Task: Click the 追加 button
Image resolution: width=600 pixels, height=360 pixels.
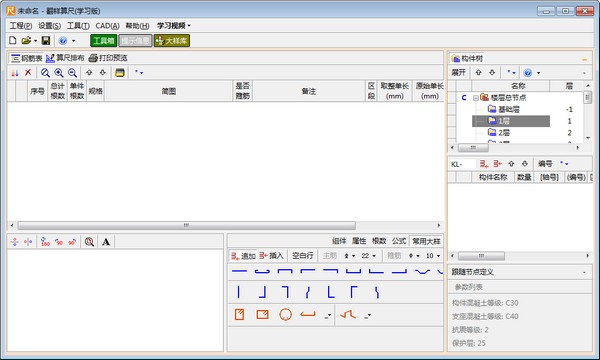Action: [243, 256]
